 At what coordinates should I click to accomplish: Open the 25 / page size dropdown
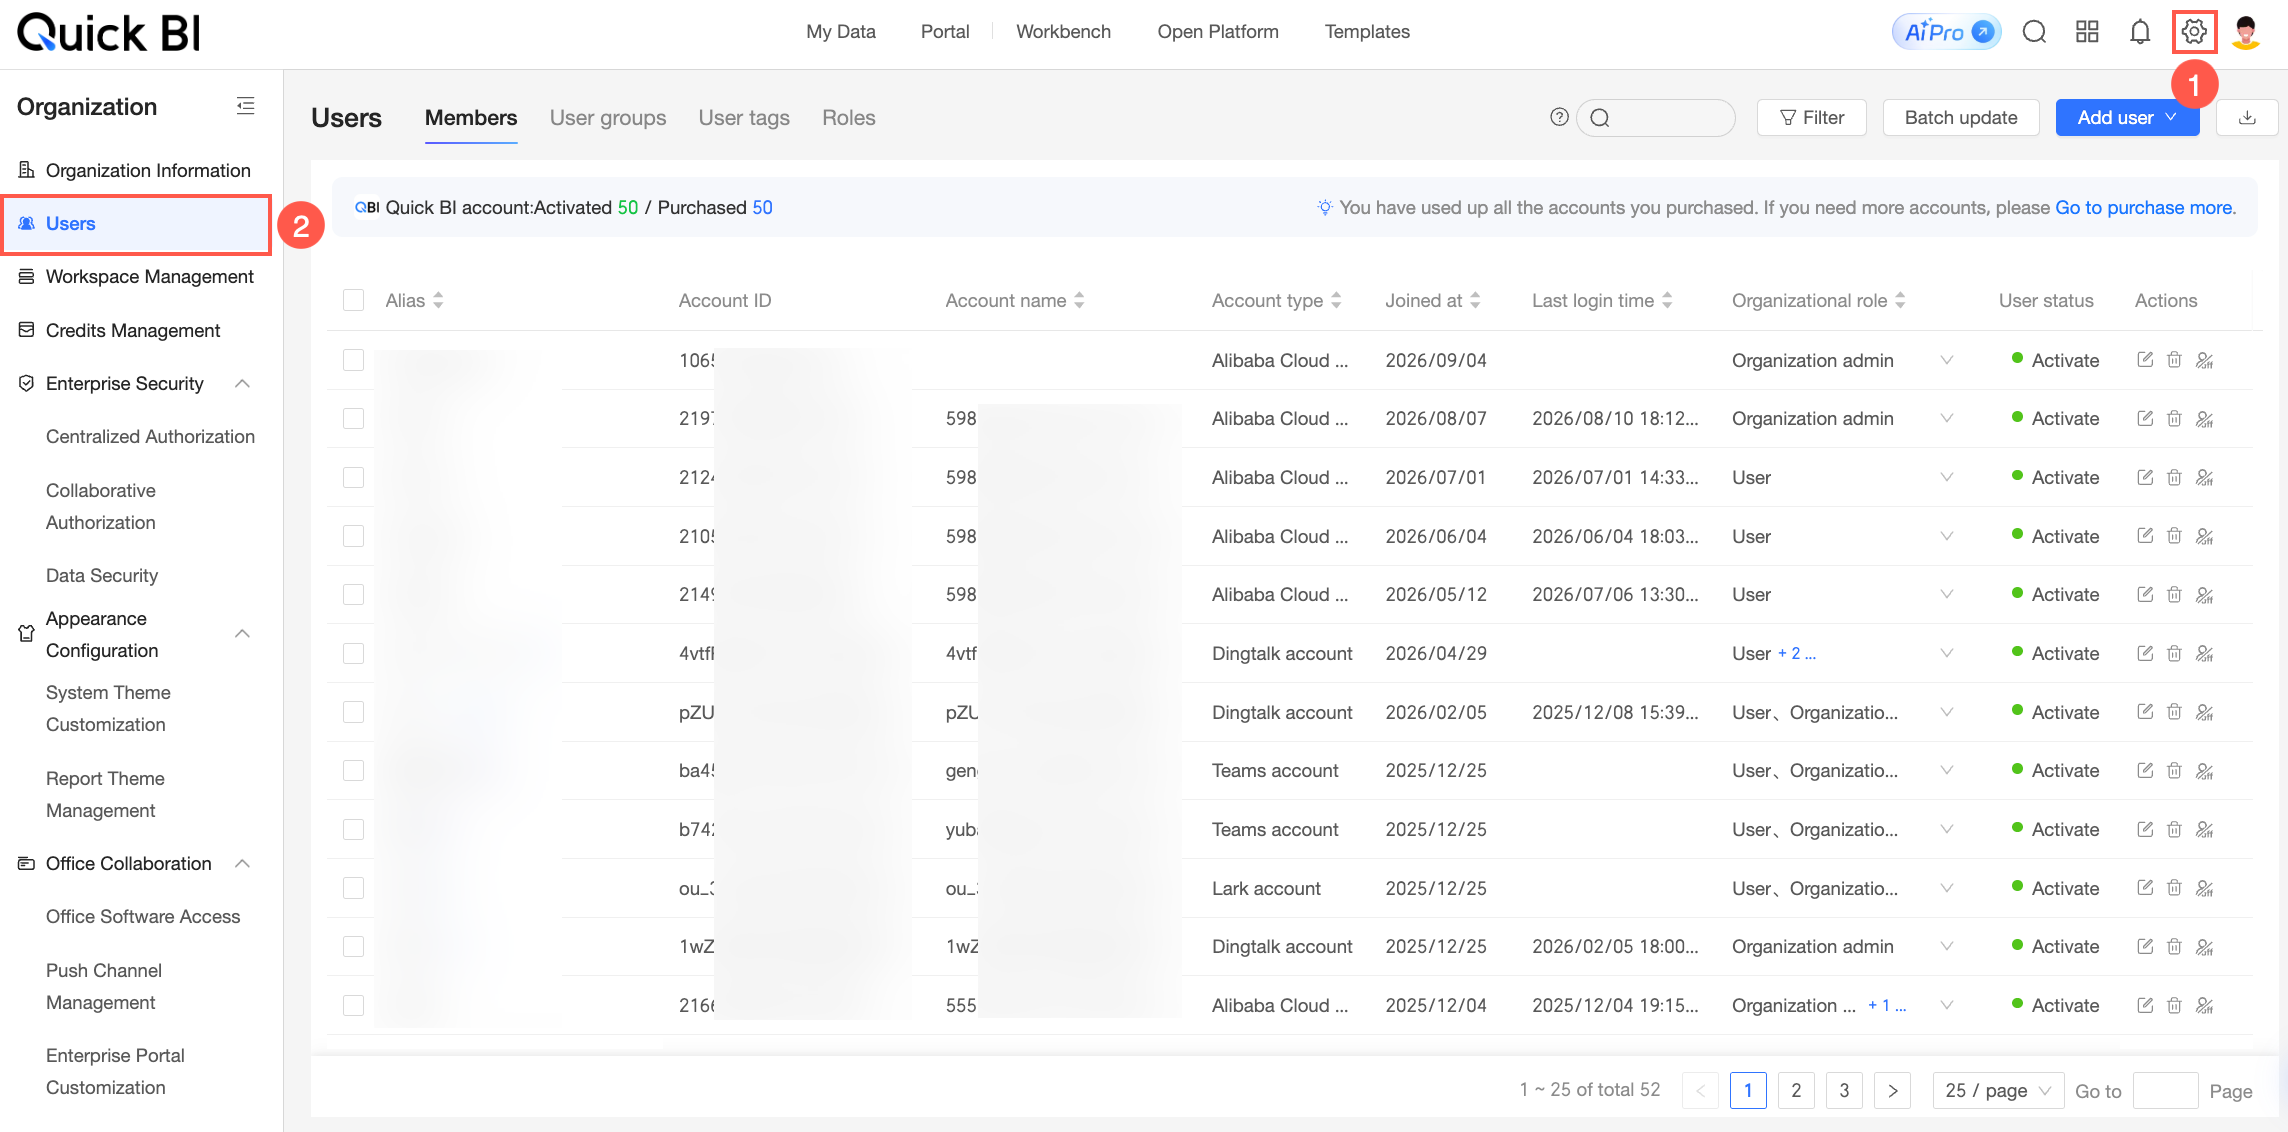[1997, 1090]
